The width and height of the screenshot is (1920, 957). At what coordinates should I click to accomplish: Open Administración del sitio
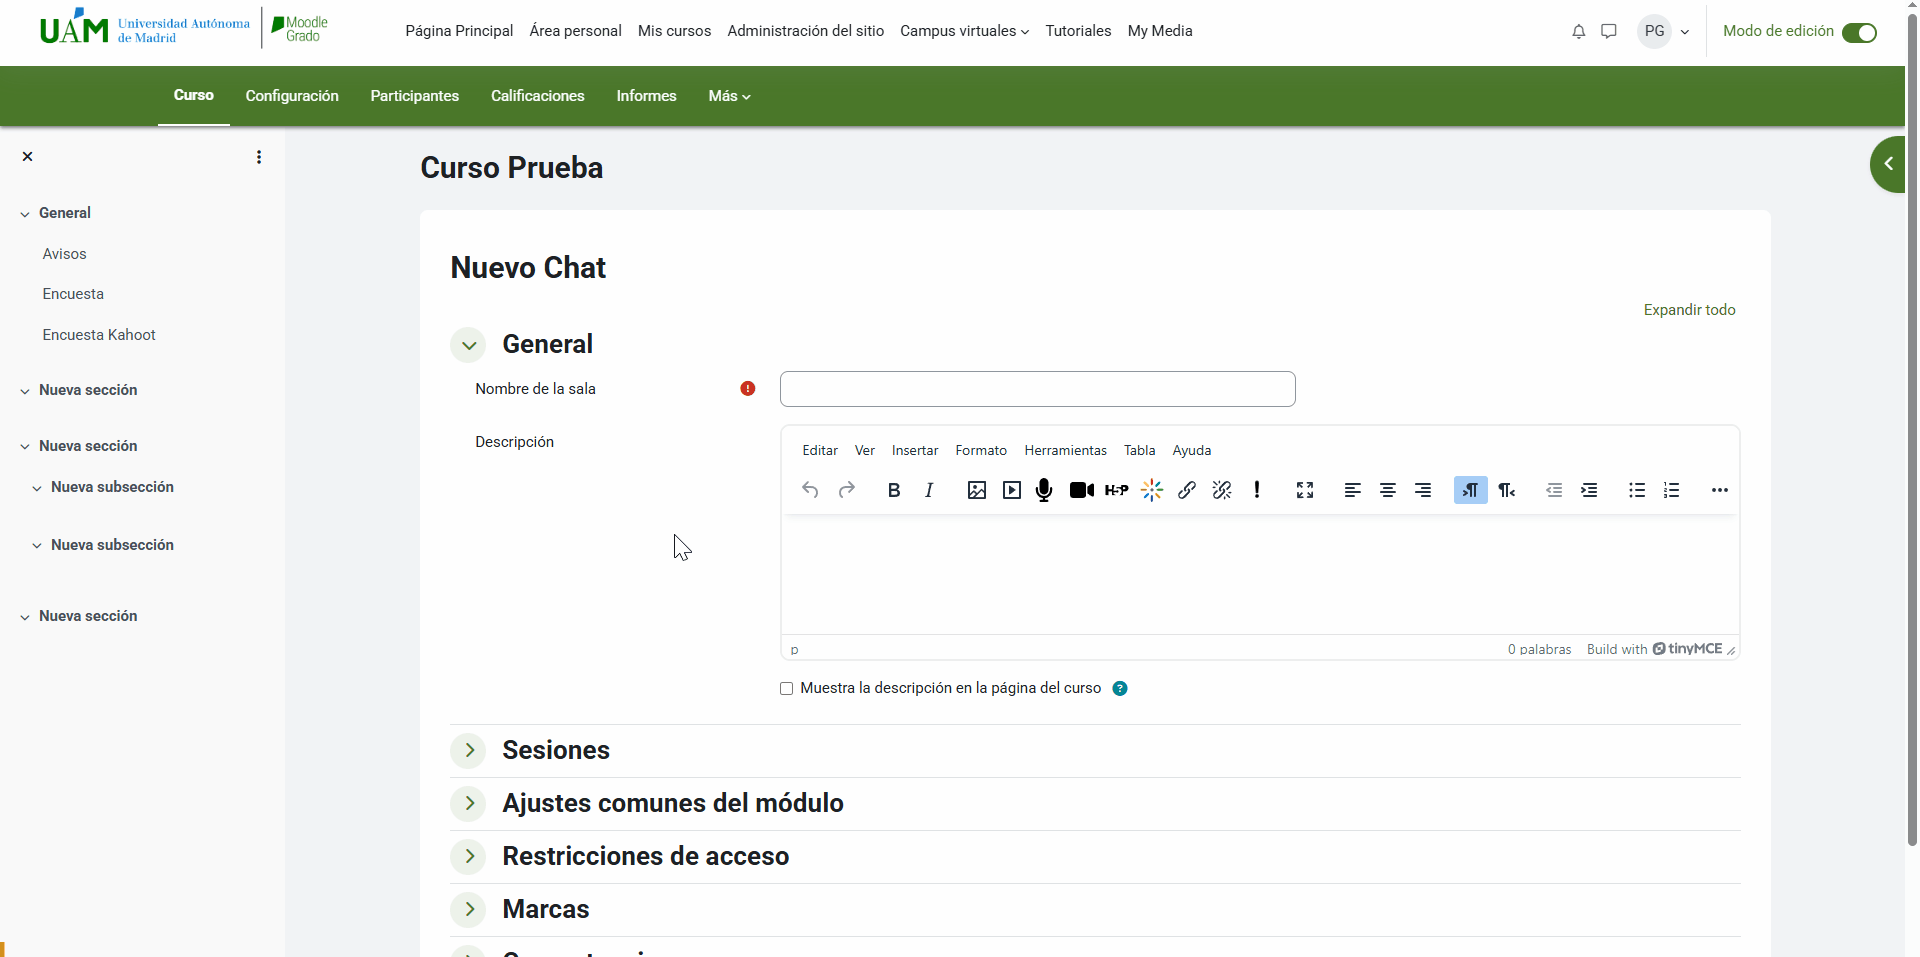pyautogui.click(x=805, y=31)
